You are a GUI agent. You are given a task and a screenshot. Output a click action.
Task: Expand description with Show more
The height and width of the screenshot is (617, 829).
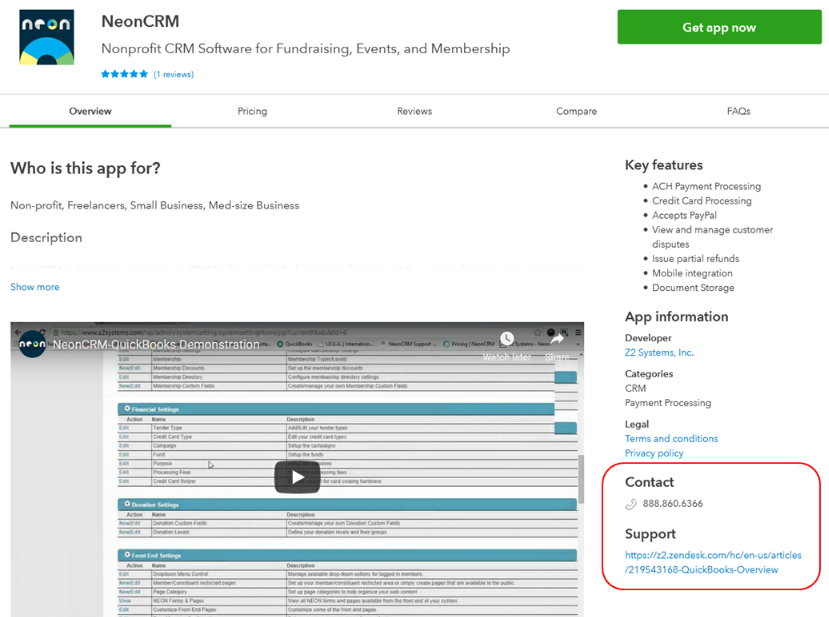pos(35,287)
